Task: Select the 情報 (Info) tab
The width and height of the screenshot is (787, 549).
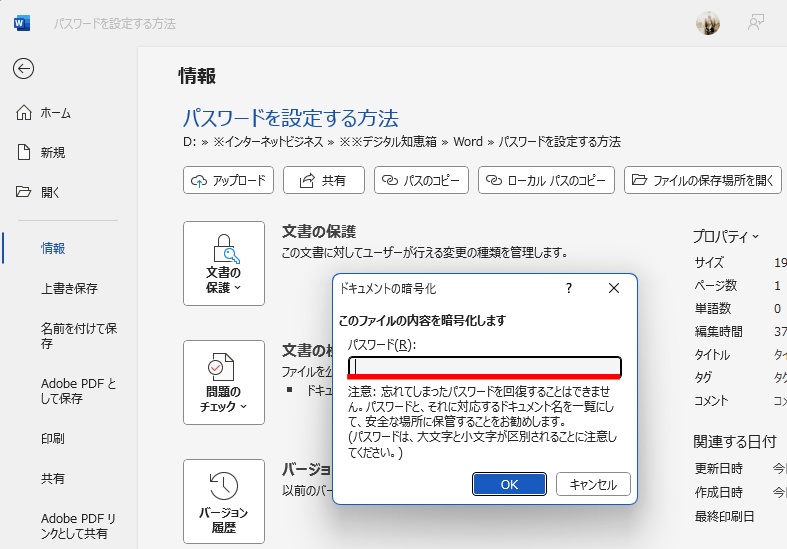Action: point(53,248)
